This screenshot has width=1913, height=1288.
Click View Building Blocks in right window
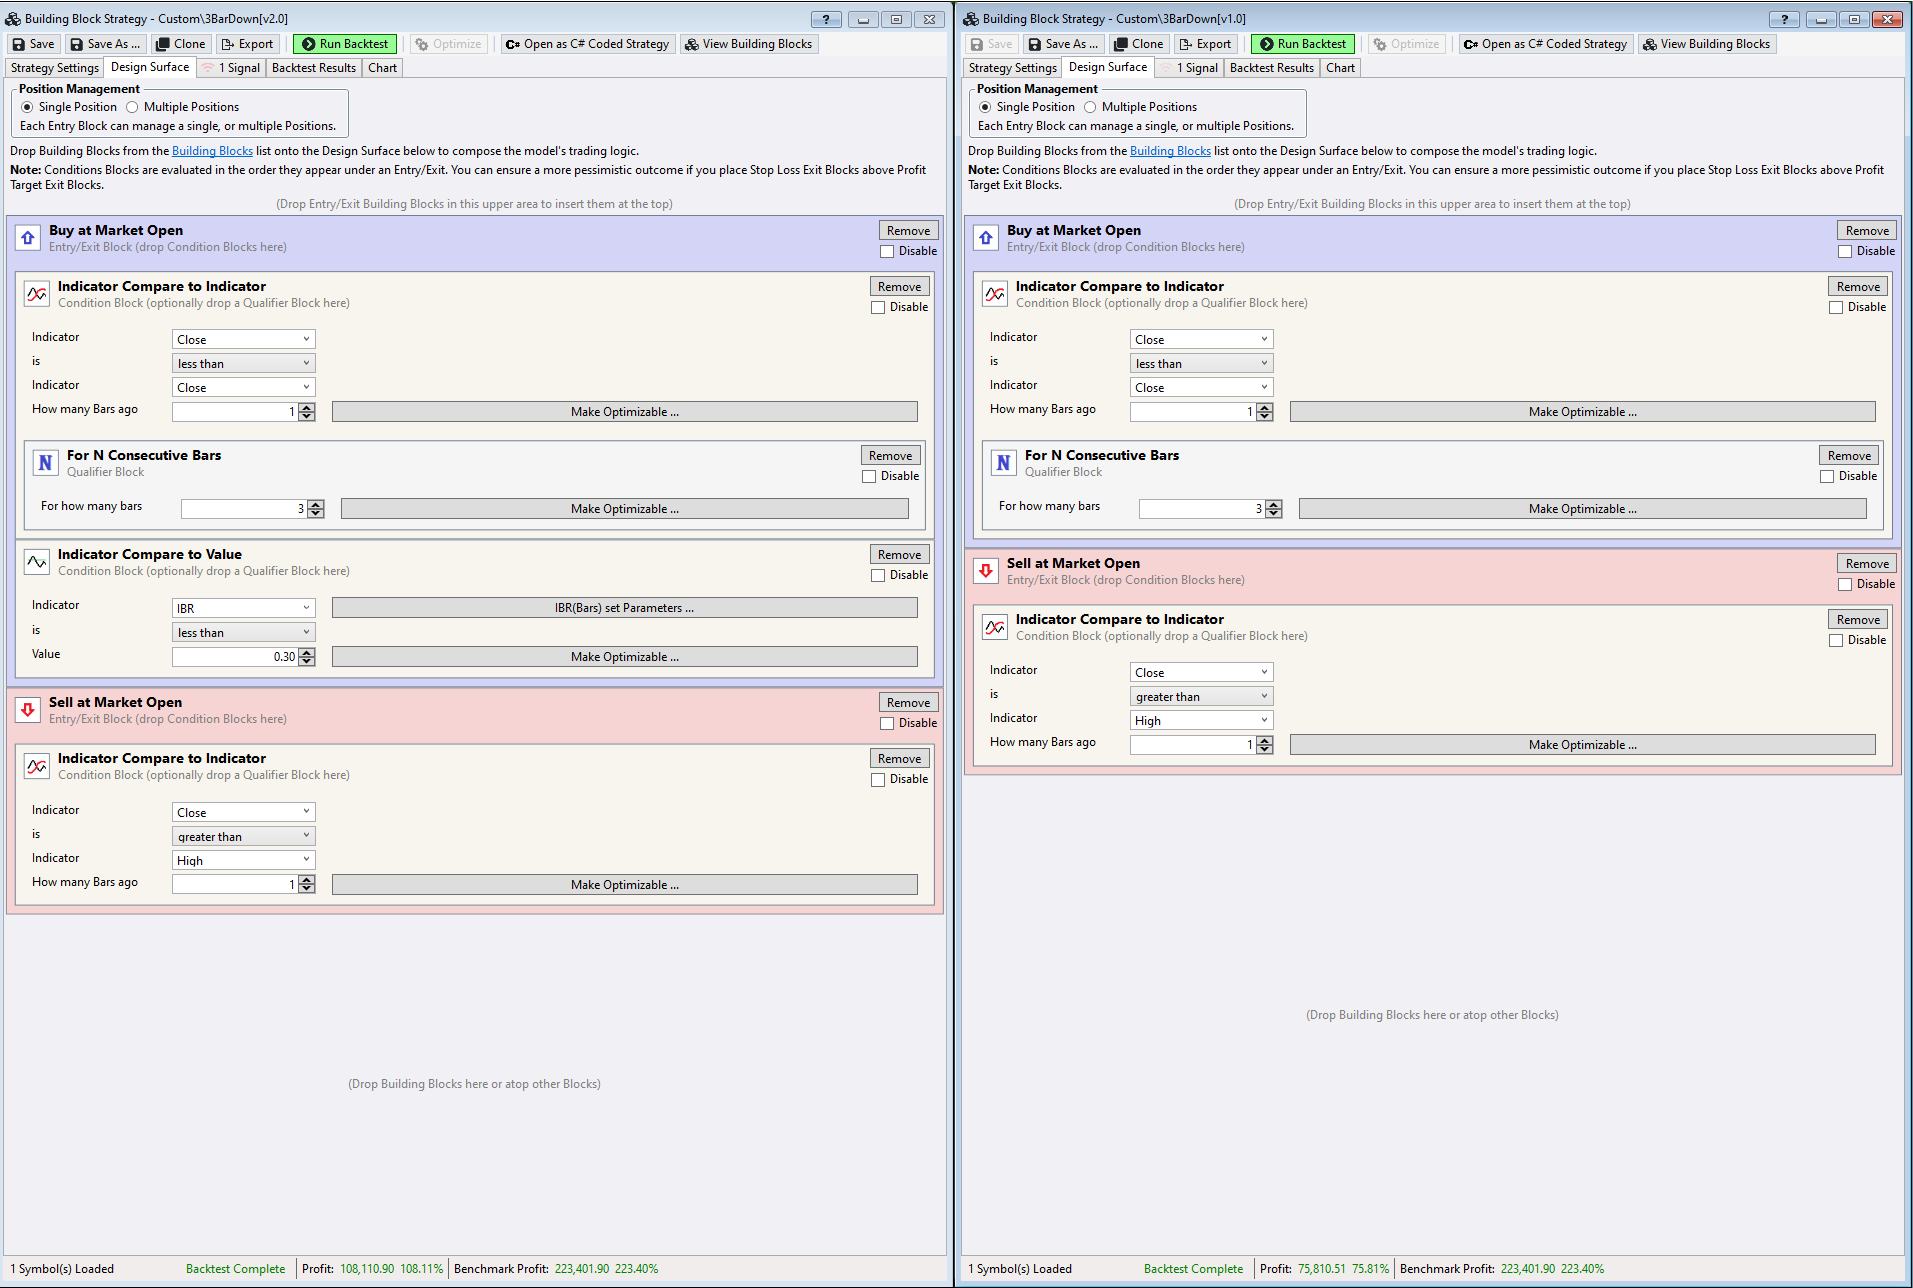point(1706,44)
